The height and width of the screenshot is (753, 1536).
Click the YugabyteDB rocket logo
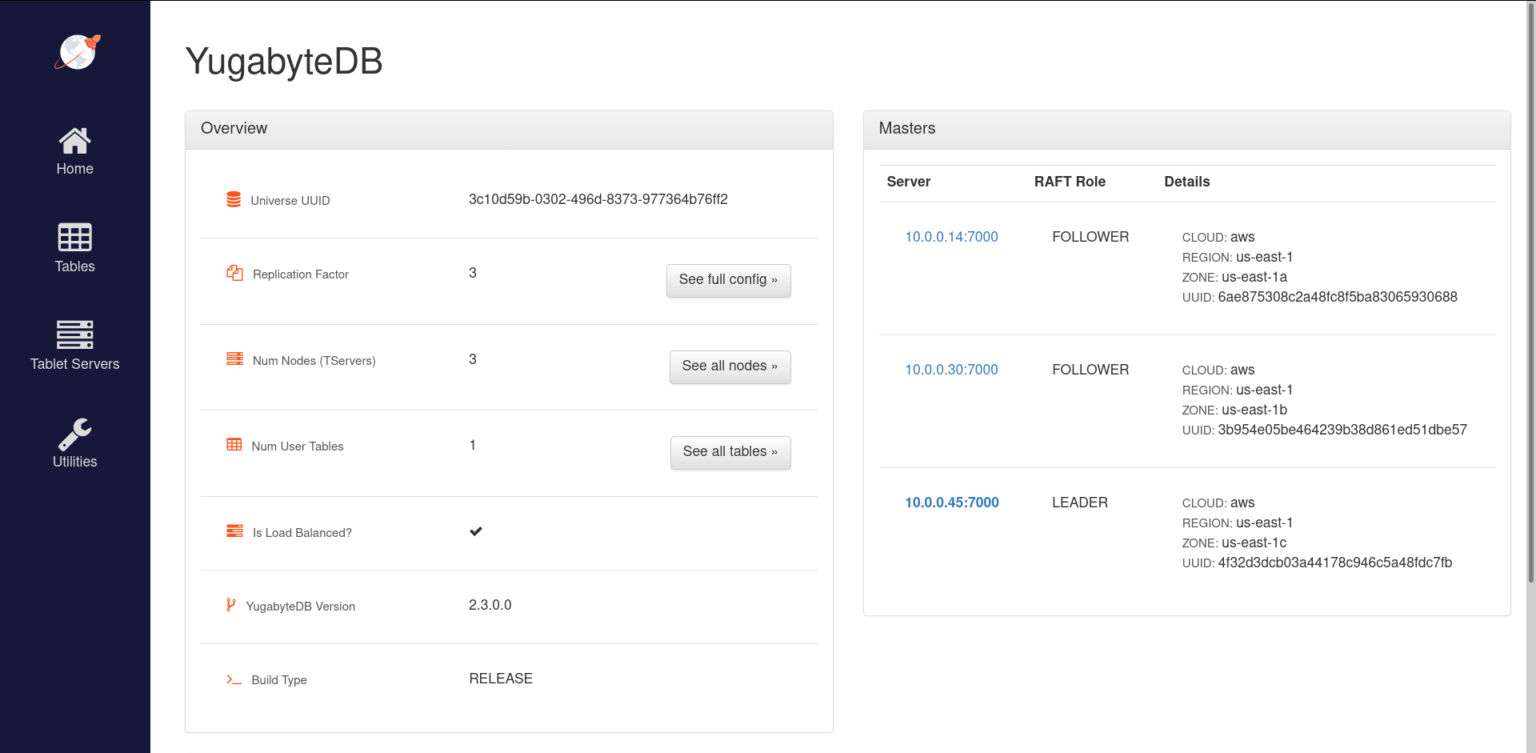pos(77,52)
